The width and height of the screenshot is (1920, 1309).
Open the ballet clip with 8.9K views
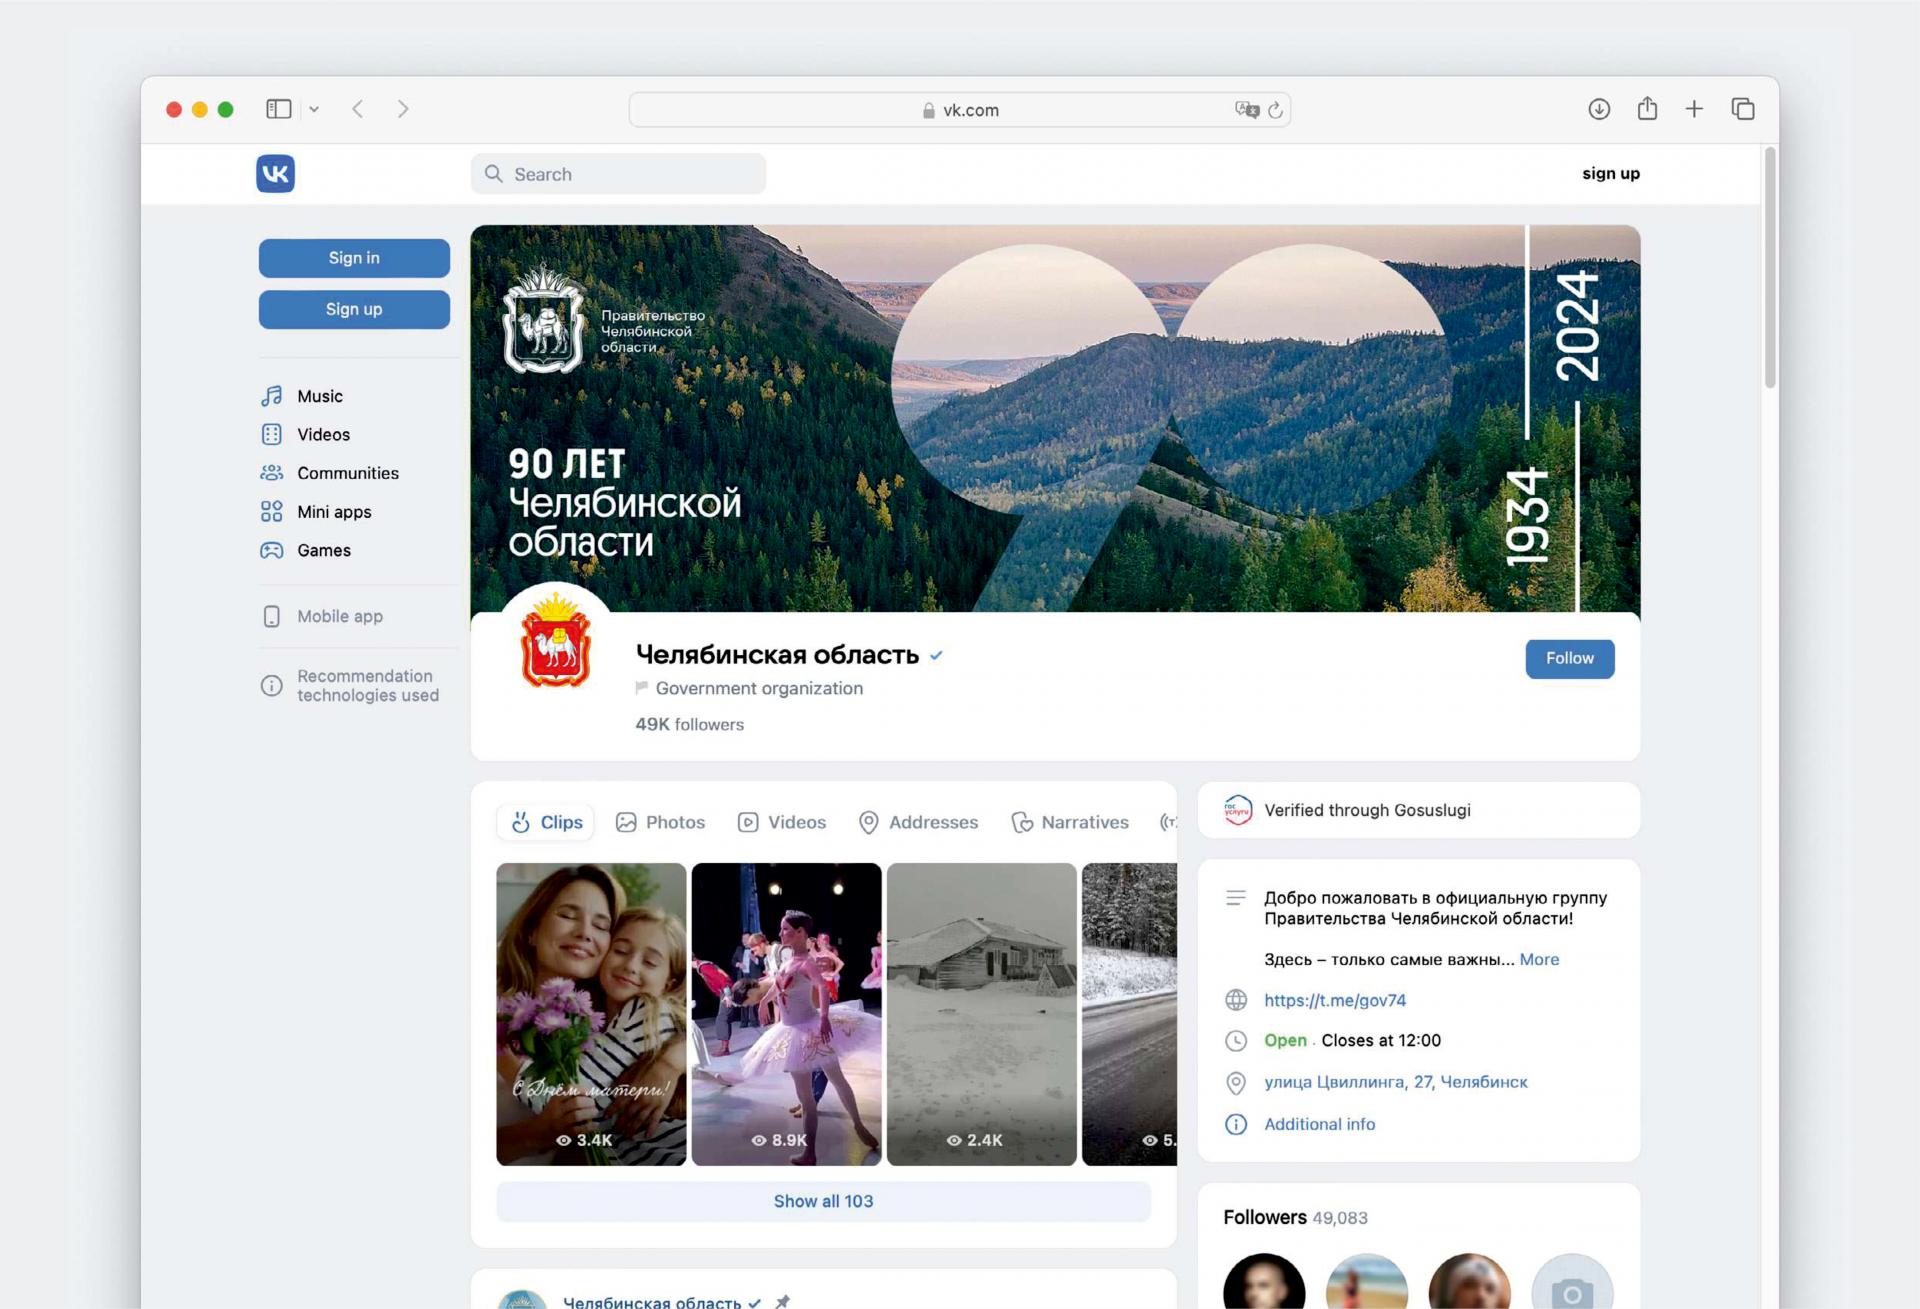[x=787, y=1014]
